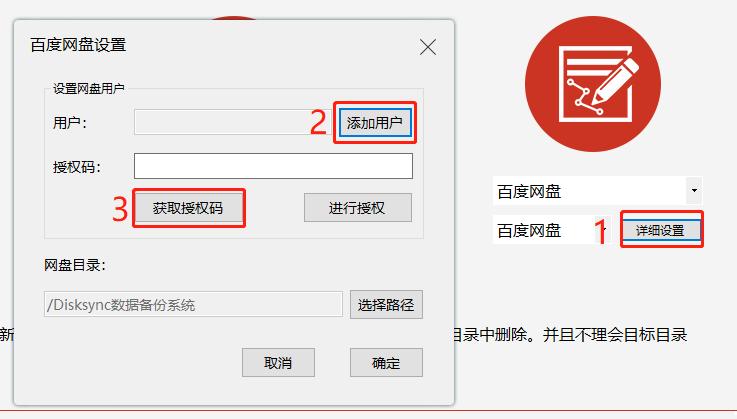
Task: Open path chooser via 选择路径 button
Action: tap(386, 305)
